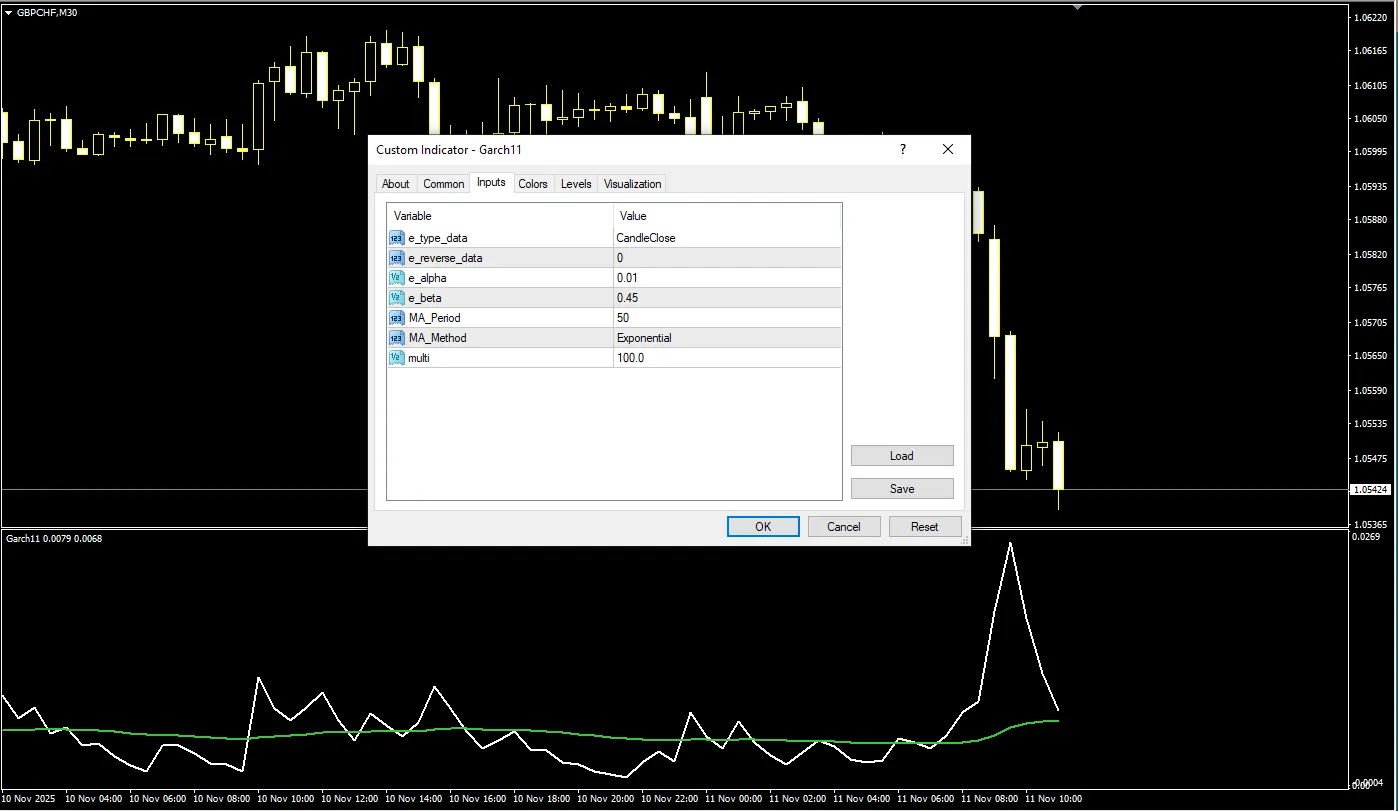Click the MA_Method row icon
Screen dimensions: 1398x811
coord(397,338)
